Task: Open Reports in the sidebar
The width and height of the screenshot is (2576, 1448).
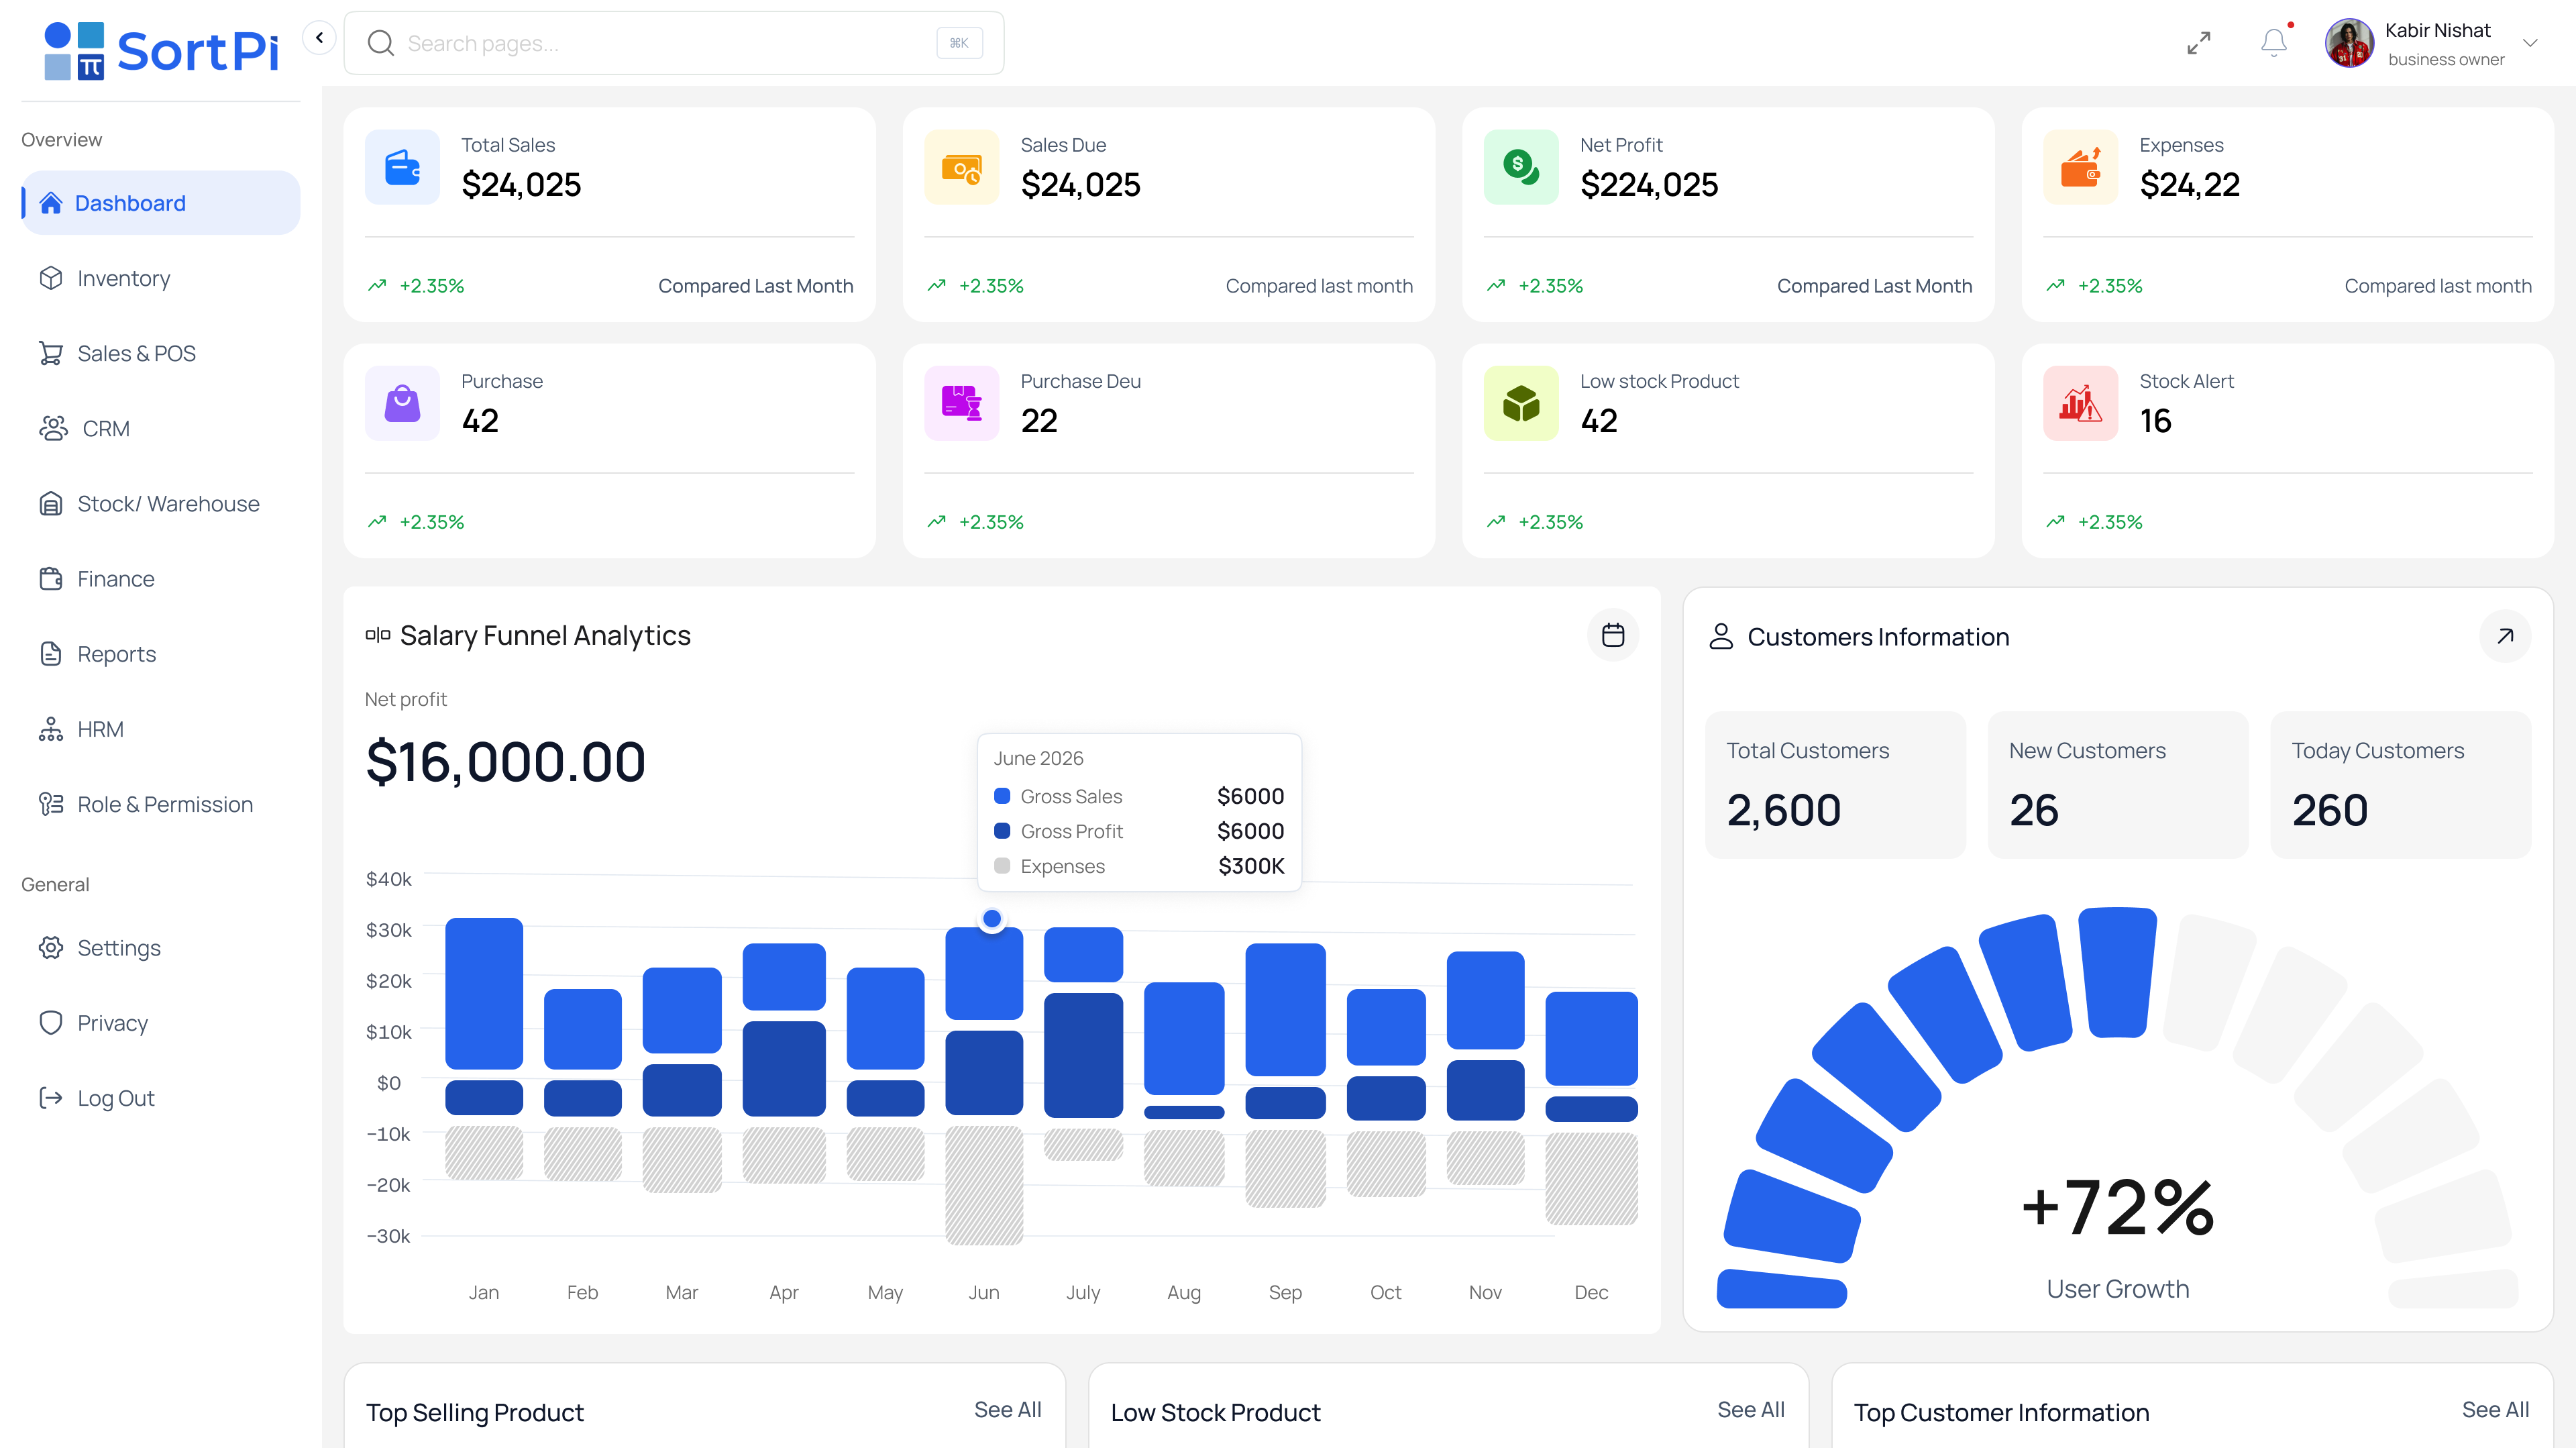Action: (x=161, y=653)
